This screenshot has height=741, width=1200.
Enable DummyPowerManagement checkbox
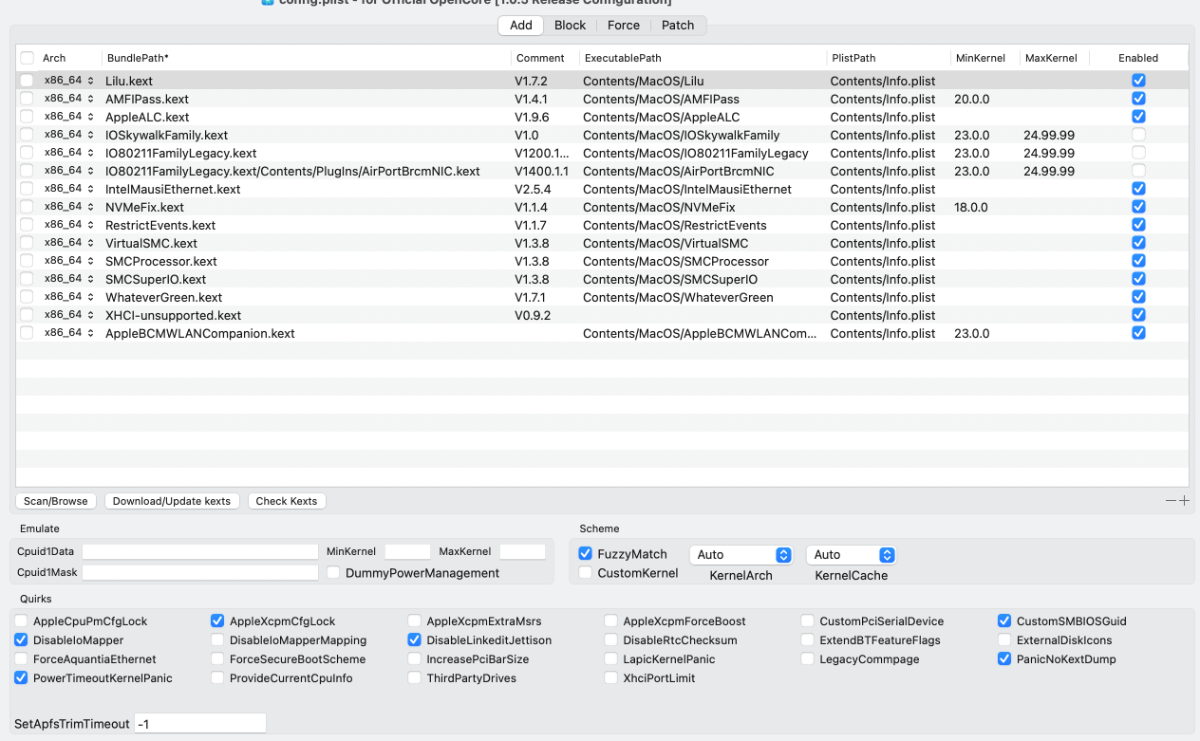[334, 573]
